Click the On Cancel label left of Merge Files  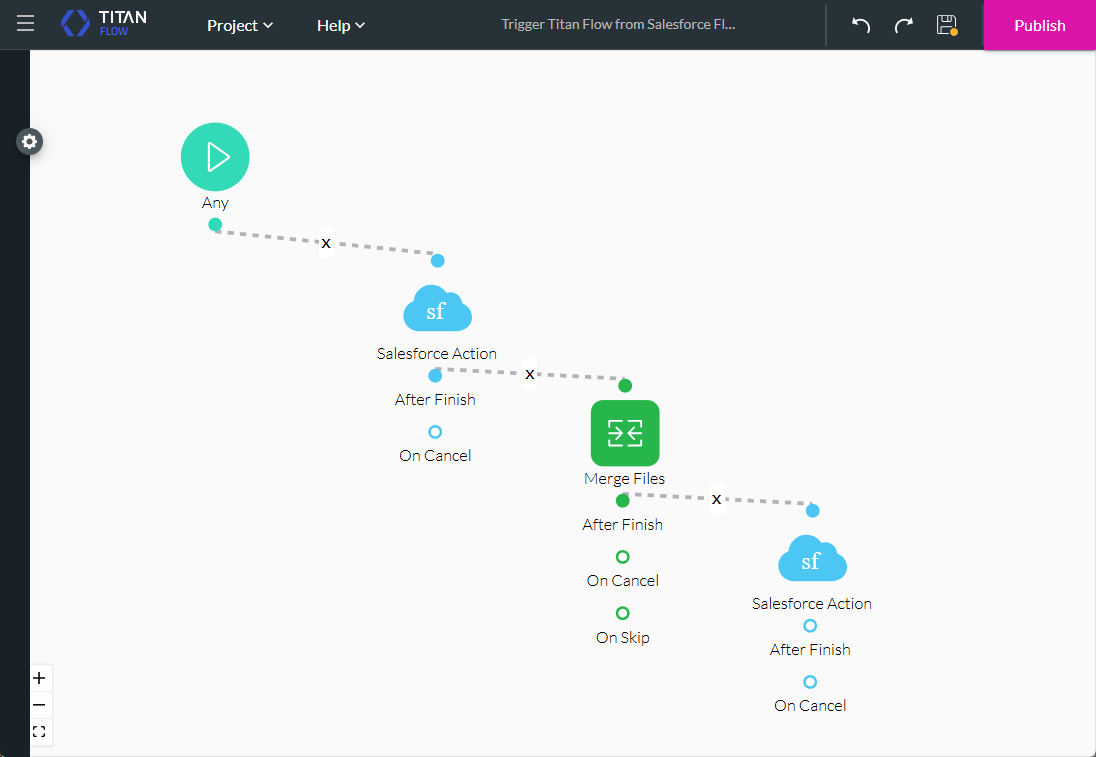tap(435, 456)
